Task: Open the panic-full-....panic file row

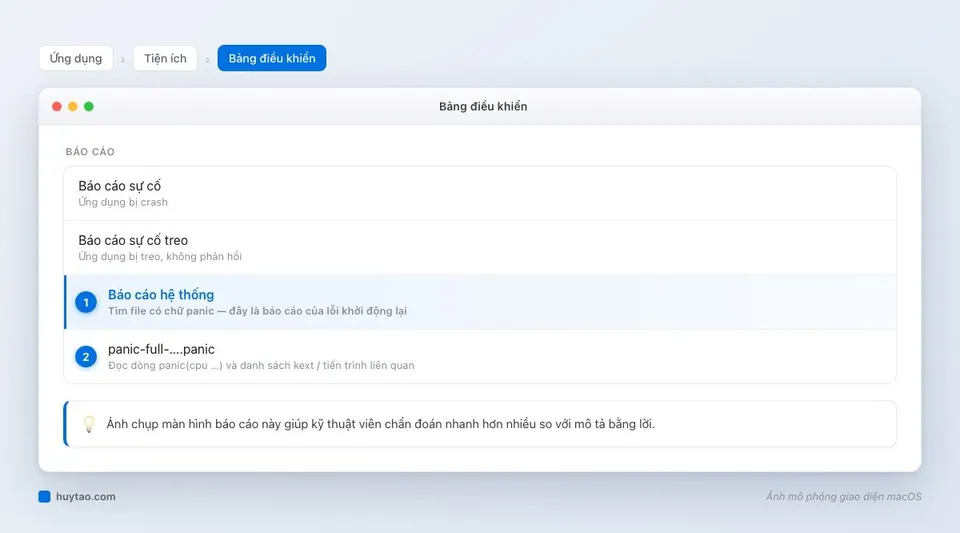Action: point(480,357)
